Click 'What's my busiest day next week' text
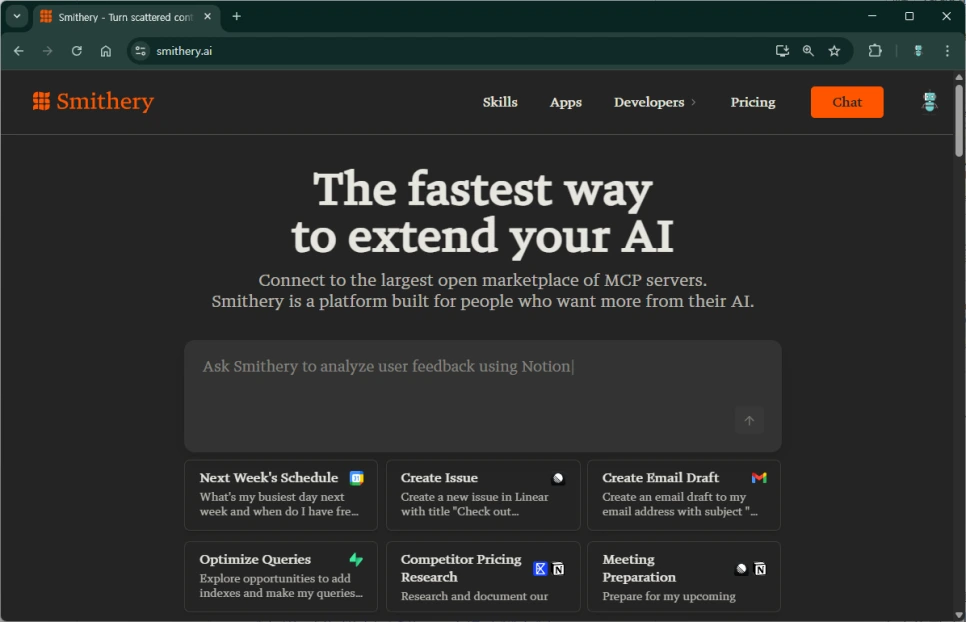The height and width of the screenshot is (622, 966). pyautogui.click(x=279, y=504)
